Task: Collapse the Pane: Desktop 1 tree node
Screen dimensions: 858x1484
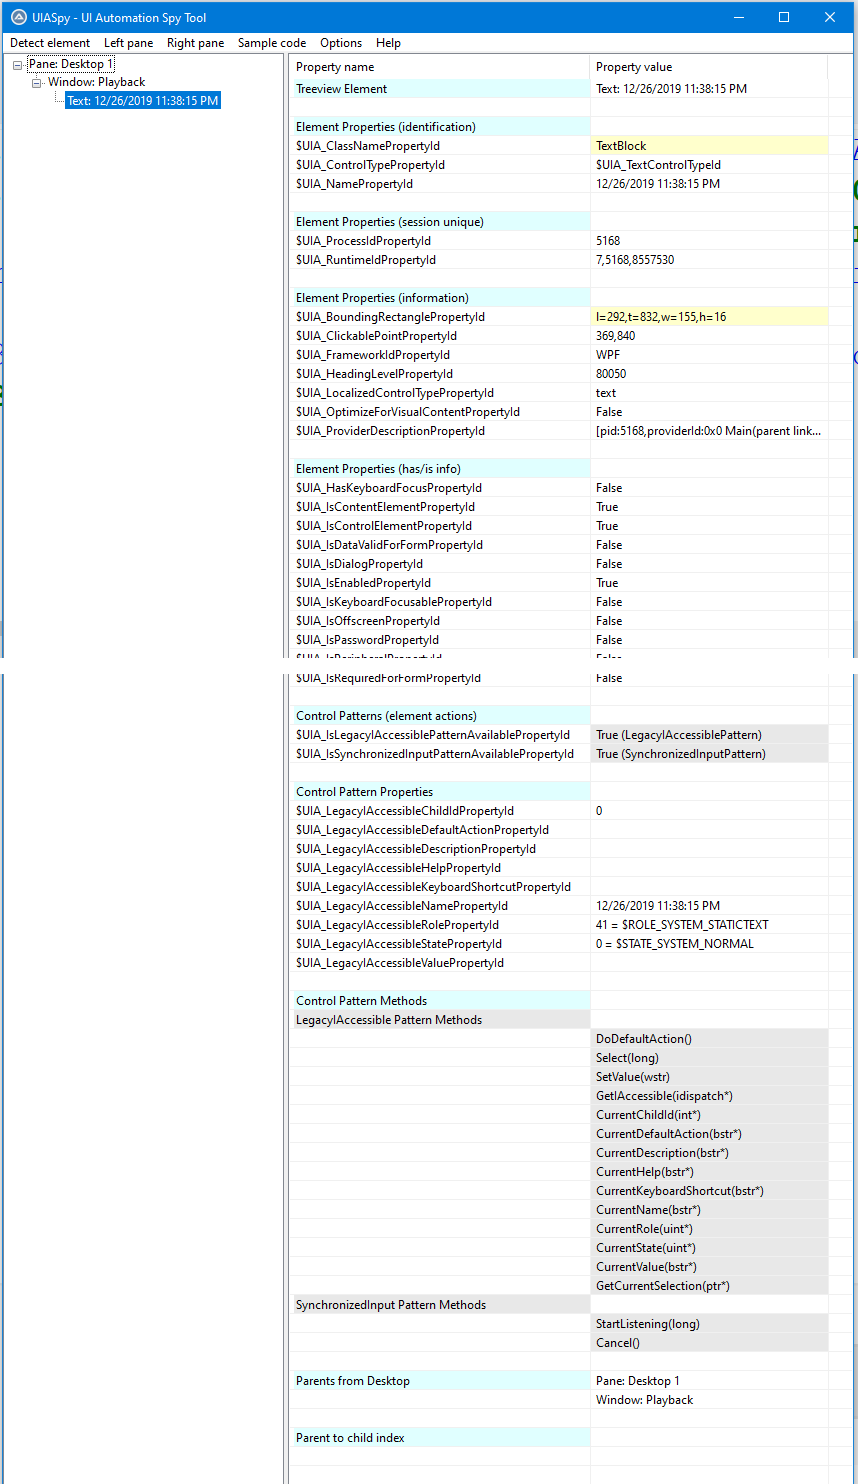Action: pyautogui.click(x=18, y=65)
